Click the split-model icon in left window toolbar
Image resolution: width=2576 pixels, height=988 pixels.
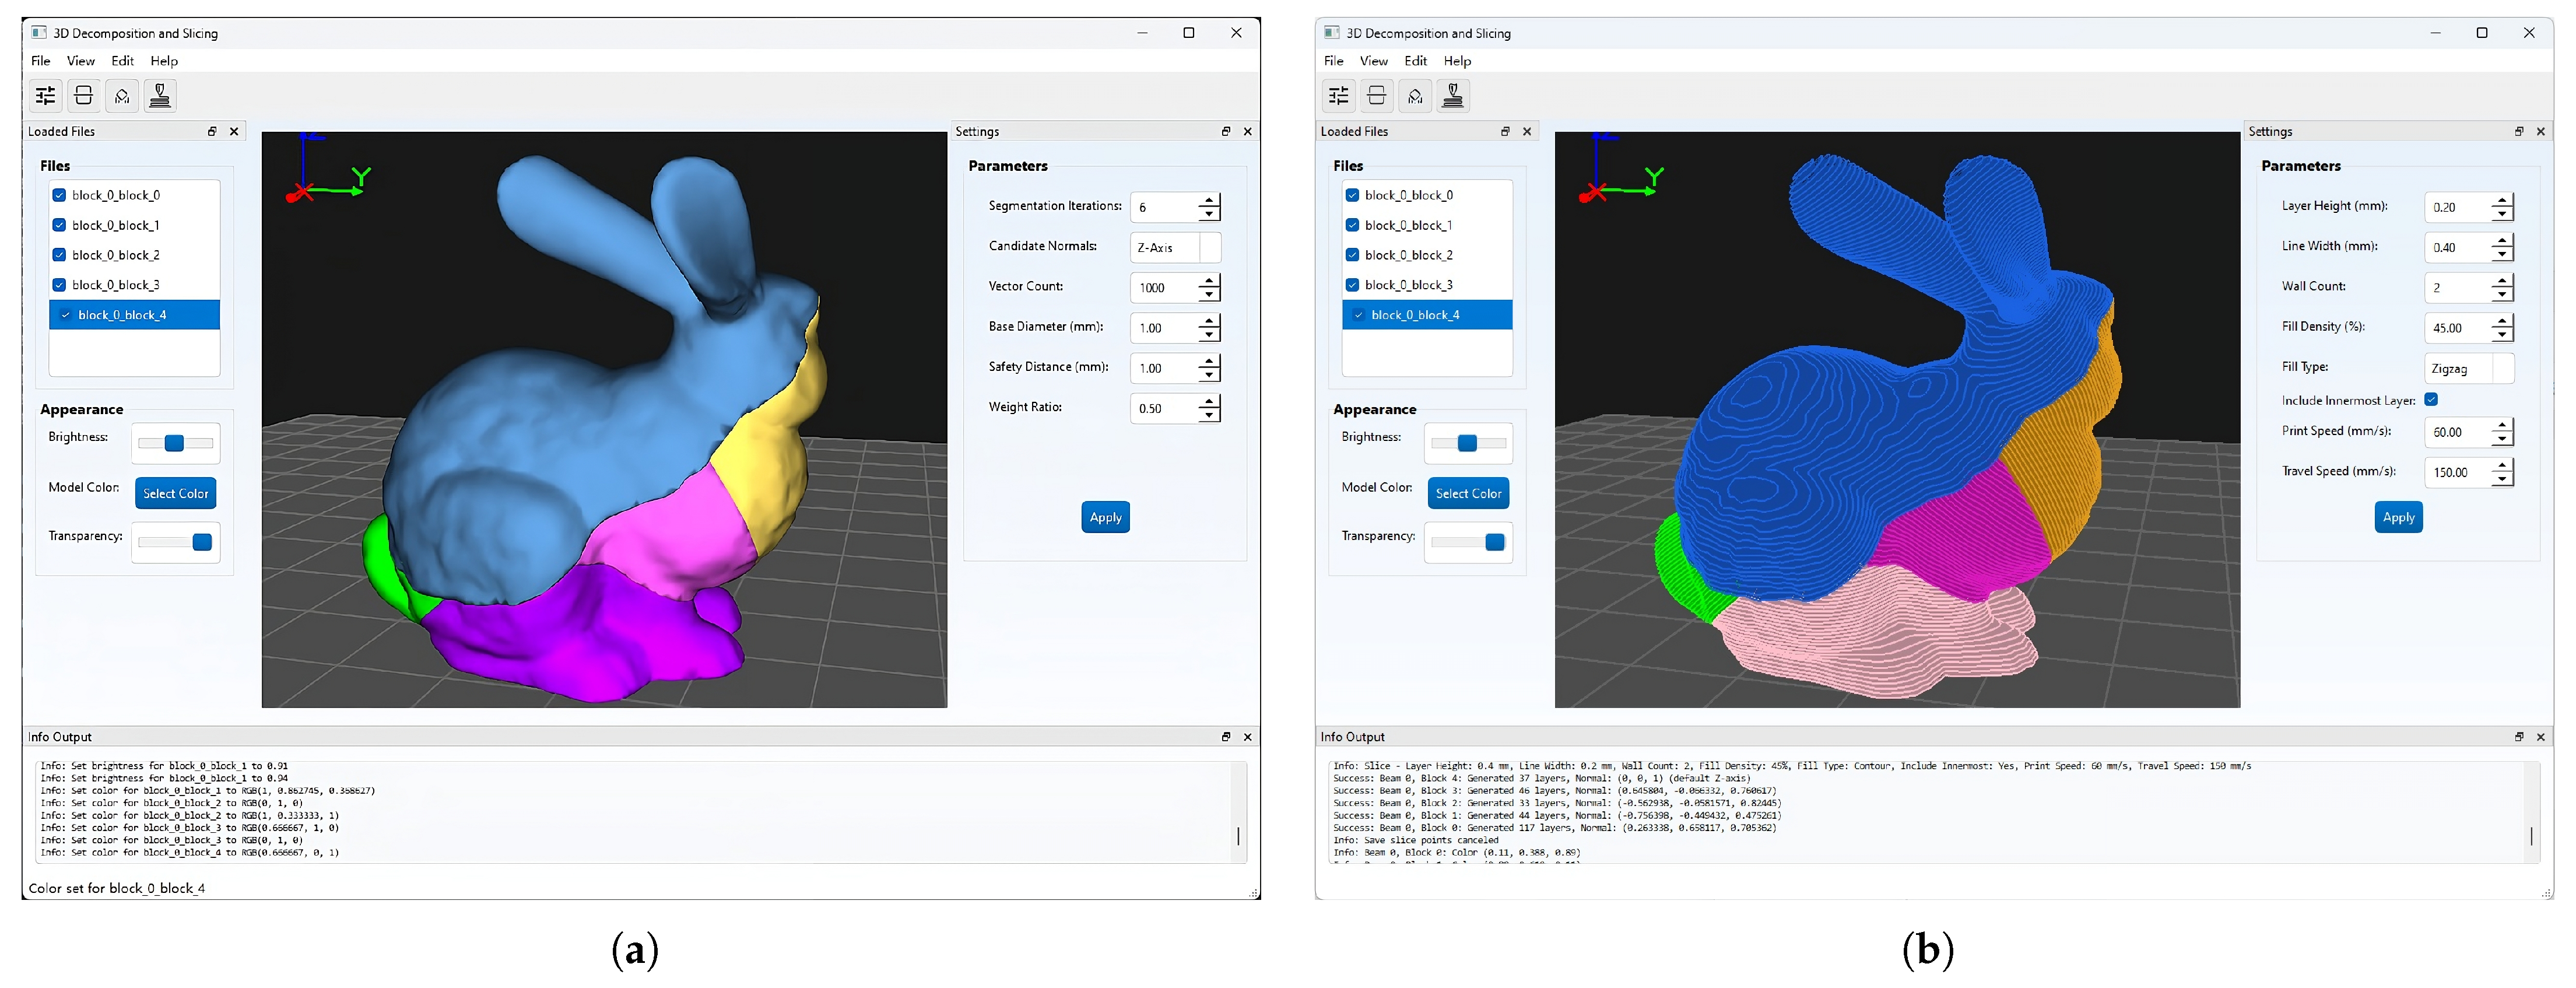(84, 96)
